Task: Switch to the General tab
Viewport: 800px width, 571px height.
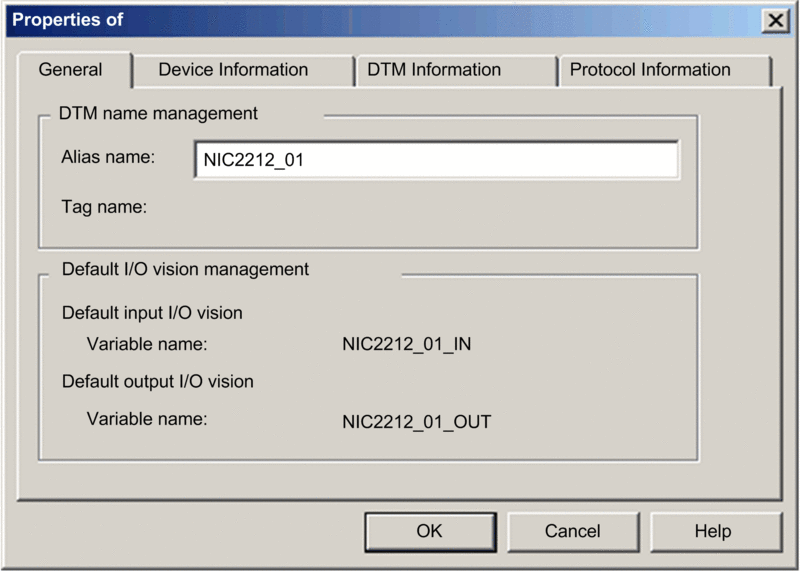Action: [70, 70]
